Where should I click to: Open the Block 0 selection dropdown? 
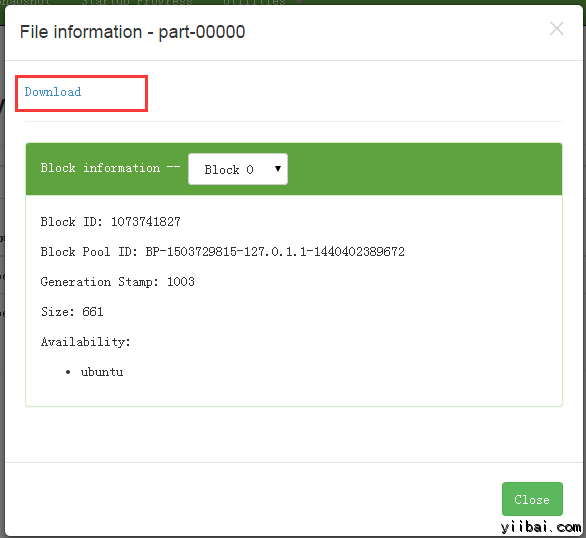(x=238, y=169)
